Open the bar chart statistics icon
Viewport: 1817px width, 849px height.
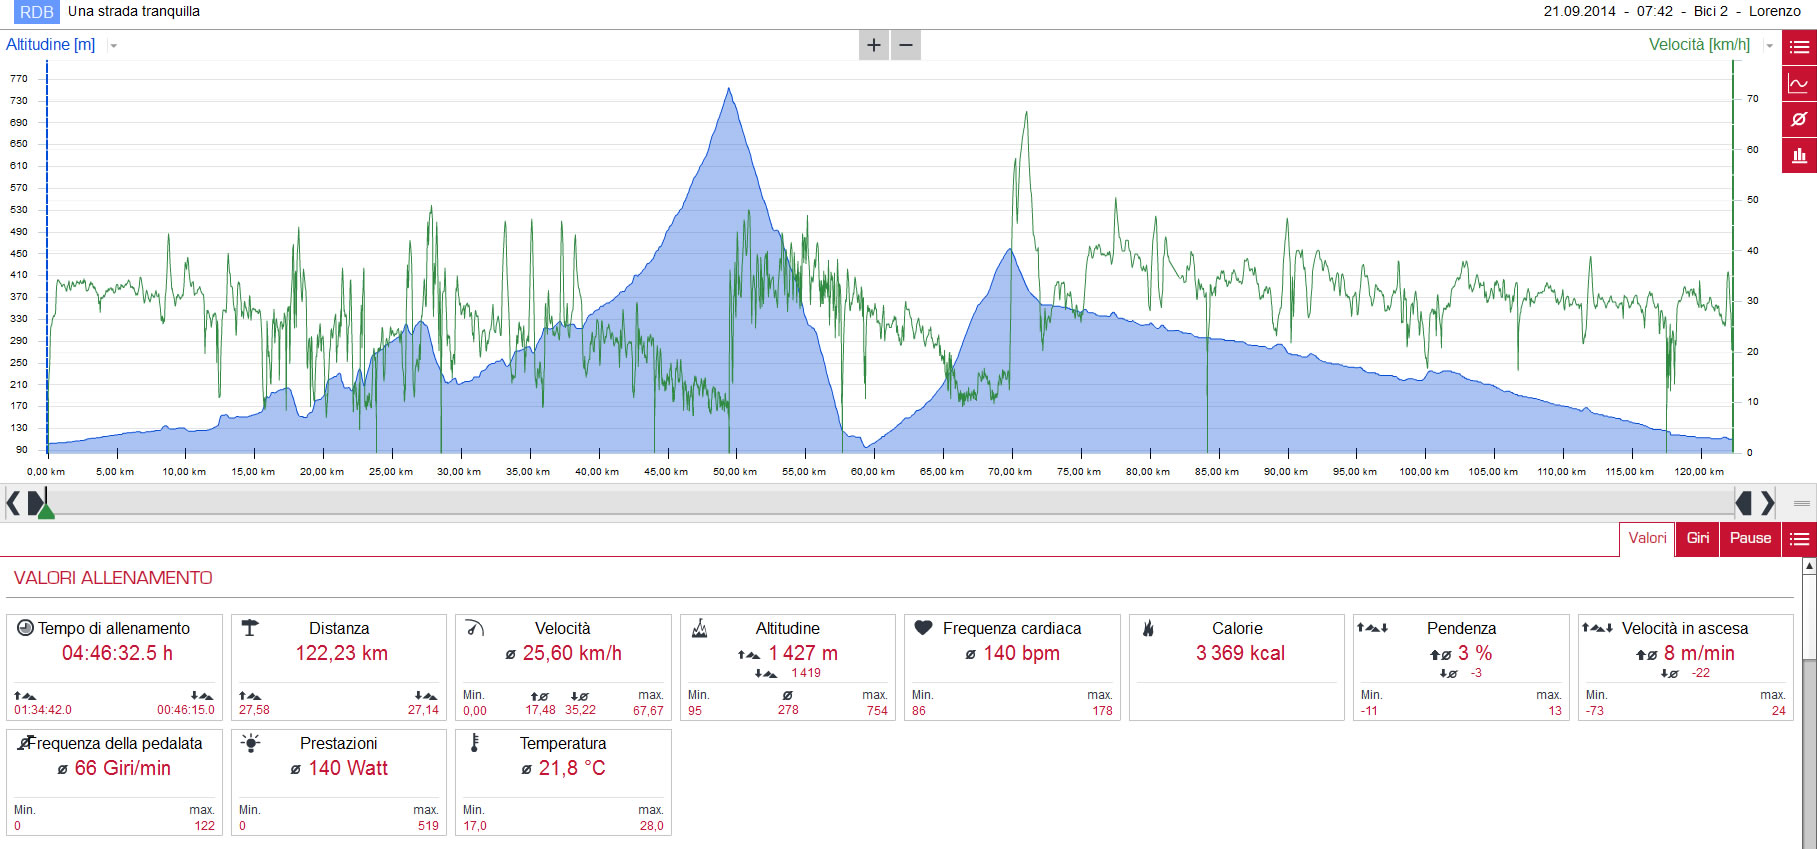coord(1799,155)
